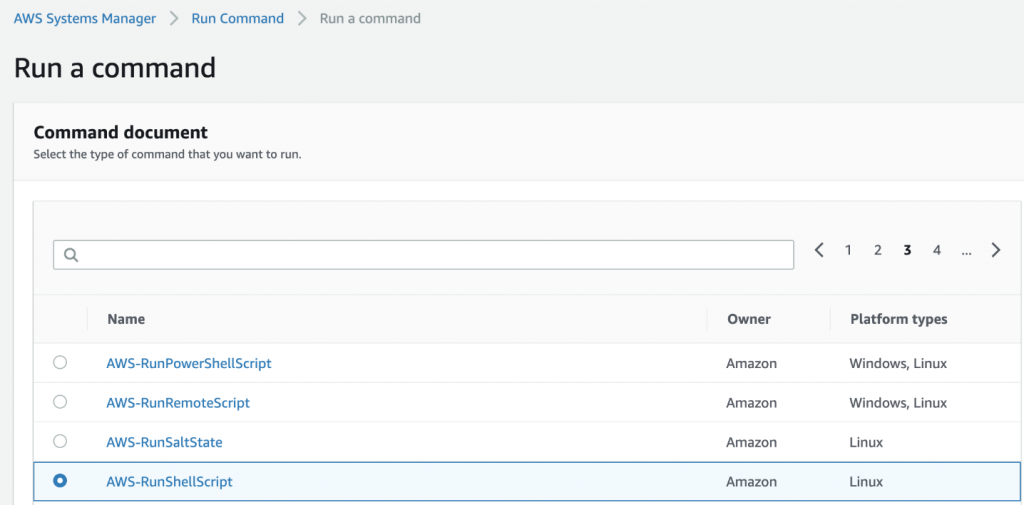This screenshot has width=1024, height=505.
Task: Open the AWS-RunPowerShellScript document link
Action: [189, 363]
